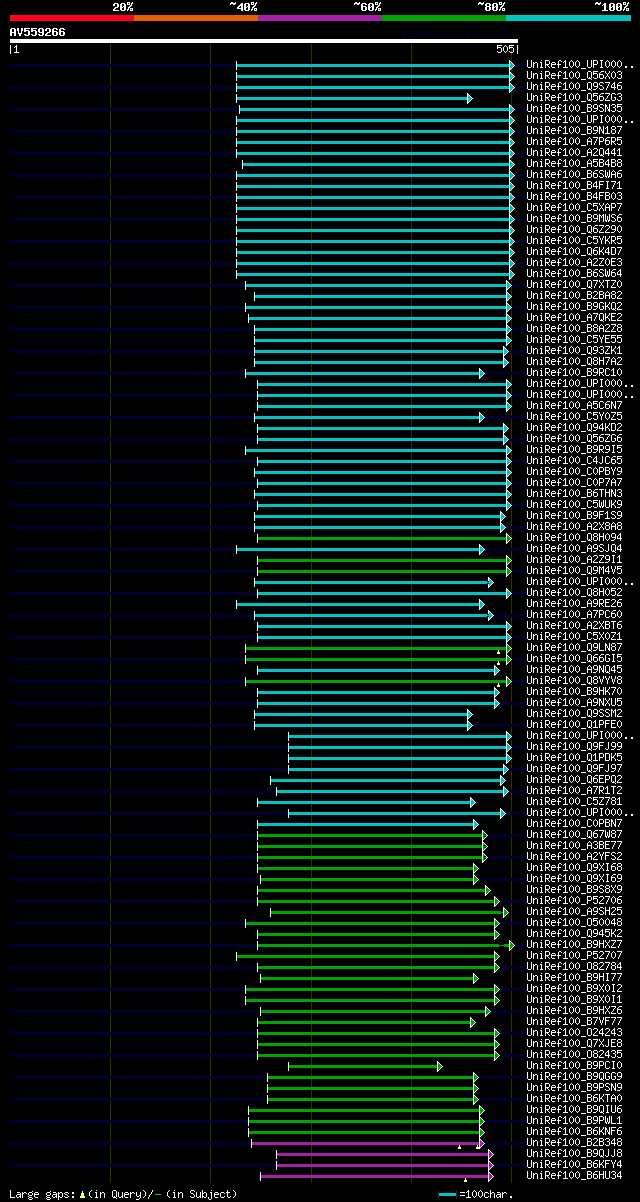Select the UniRef100_C5XAP7 label
The height and width of the screenshot is (1202, 640).
(574, 207)
